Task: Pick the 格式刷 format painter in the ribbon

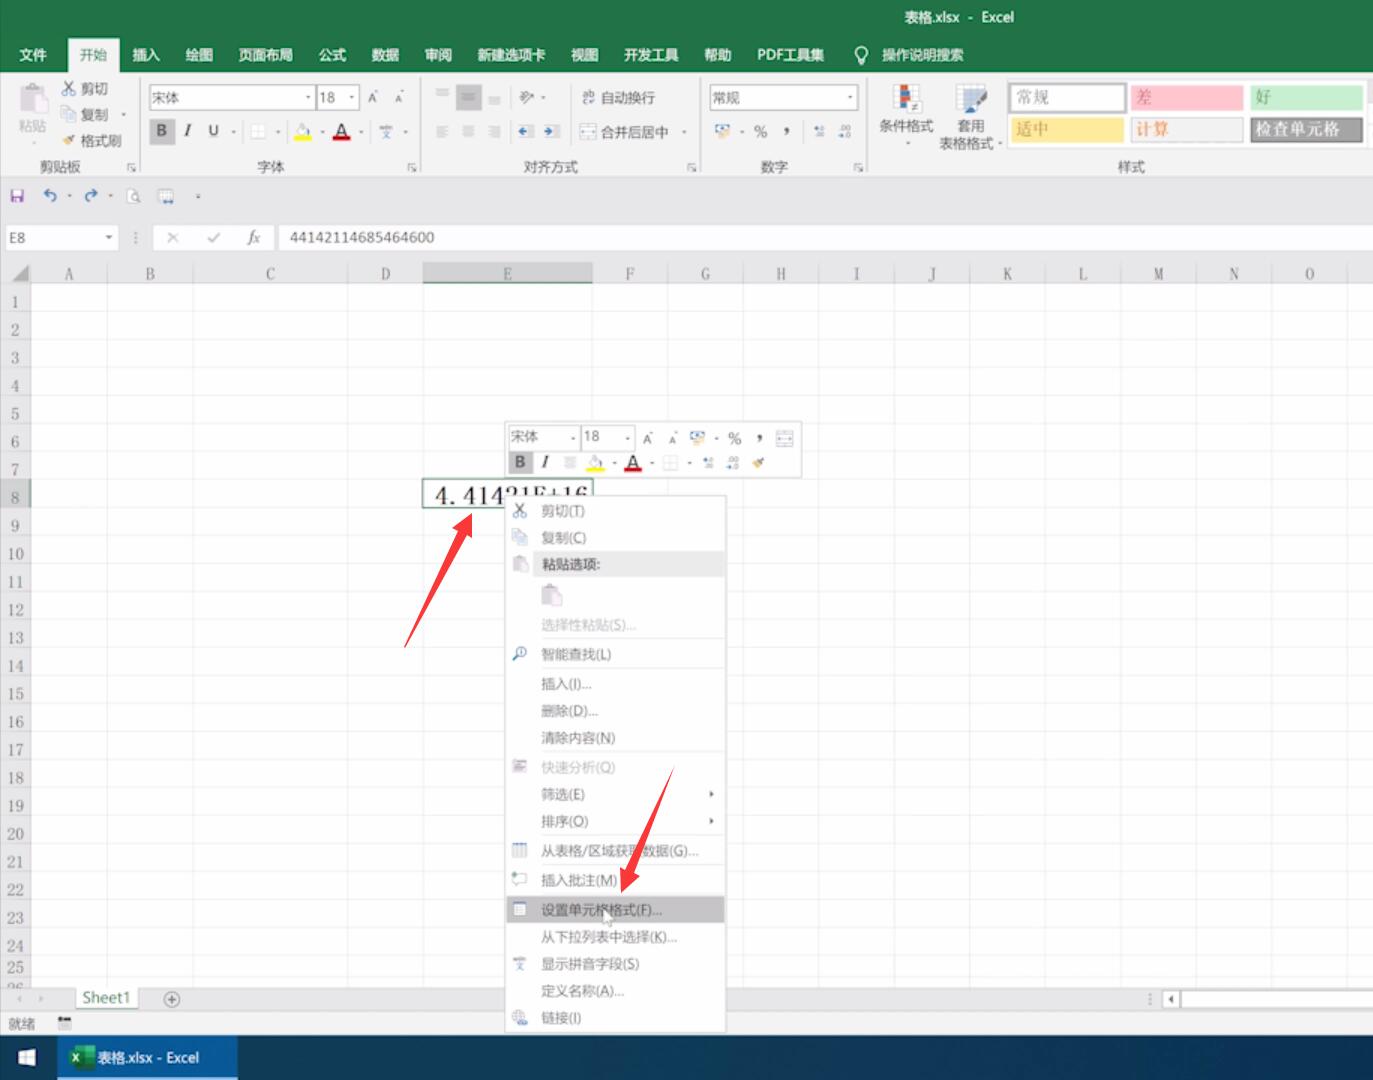Action: (x=92, y=141)
